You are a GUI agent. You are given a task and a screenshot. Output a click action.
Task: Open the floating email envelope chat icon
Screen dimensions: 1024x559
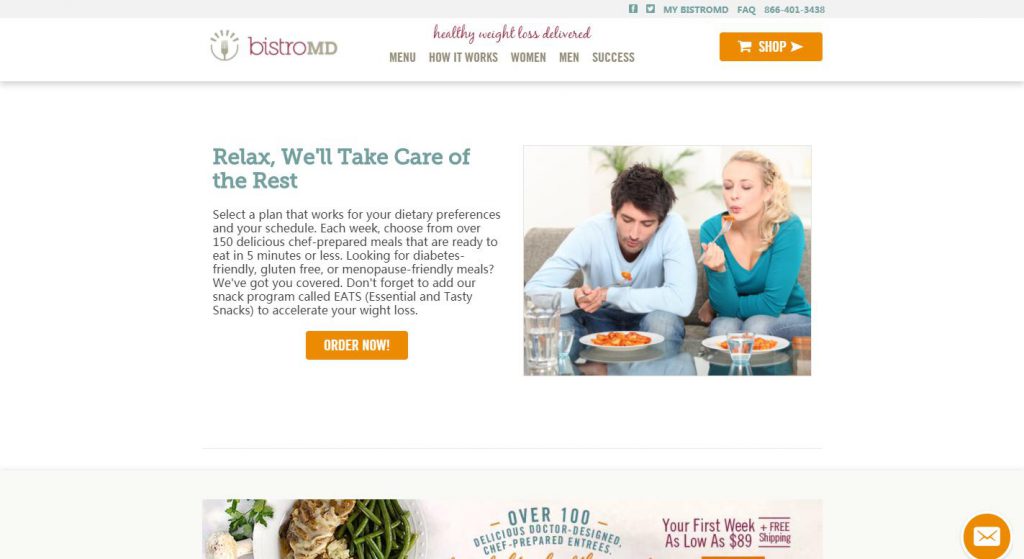pos(986,537)
